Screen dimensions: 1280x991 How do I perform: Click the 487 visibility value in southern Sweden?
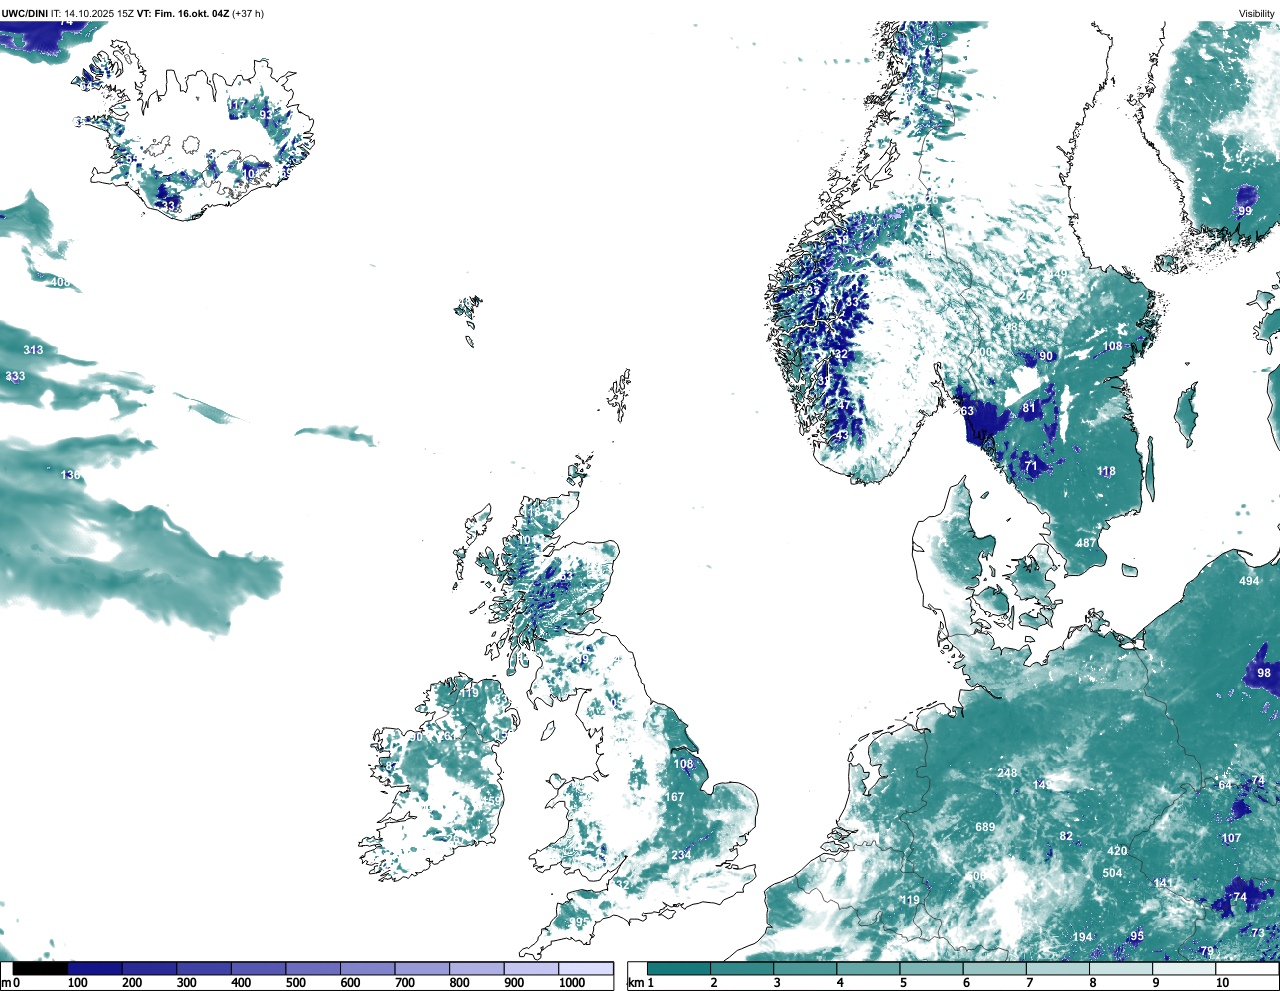(x=1086, y=544)
